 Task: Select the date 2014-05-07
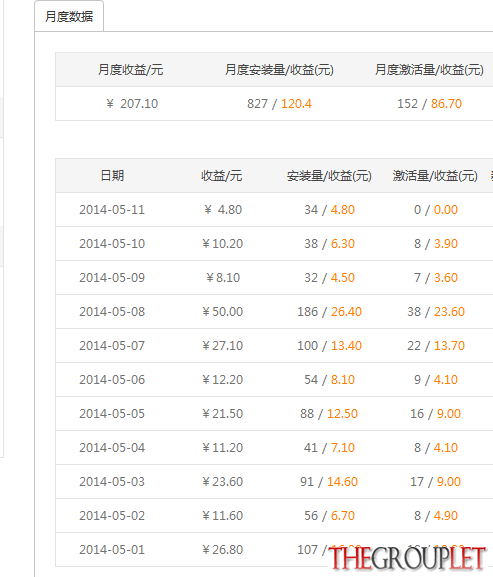112,346
